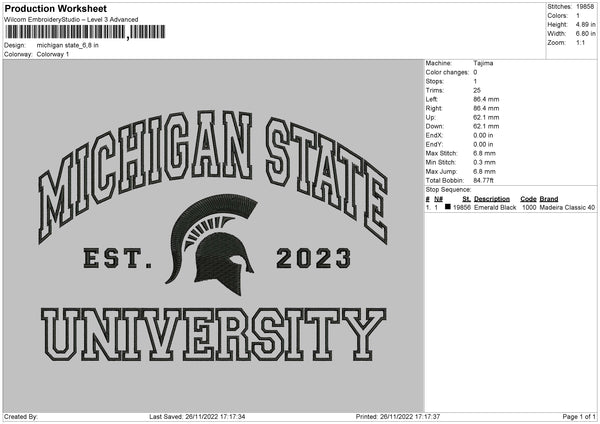Click design name 'michigan state_6,8 in'
Image resolution: width=600 pixels, height=424 pixels.
coord(67,45)
